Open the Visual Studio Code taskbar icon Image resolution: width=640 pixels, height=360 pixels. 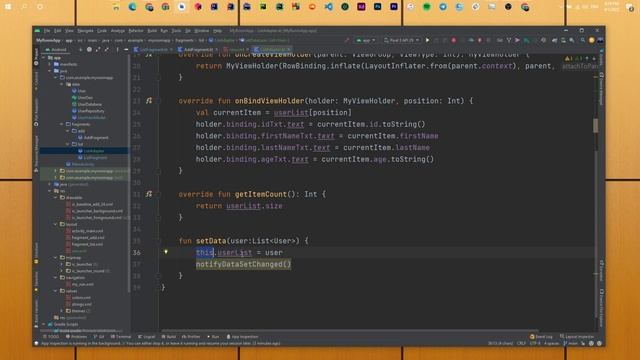click(x=329, y=7)
